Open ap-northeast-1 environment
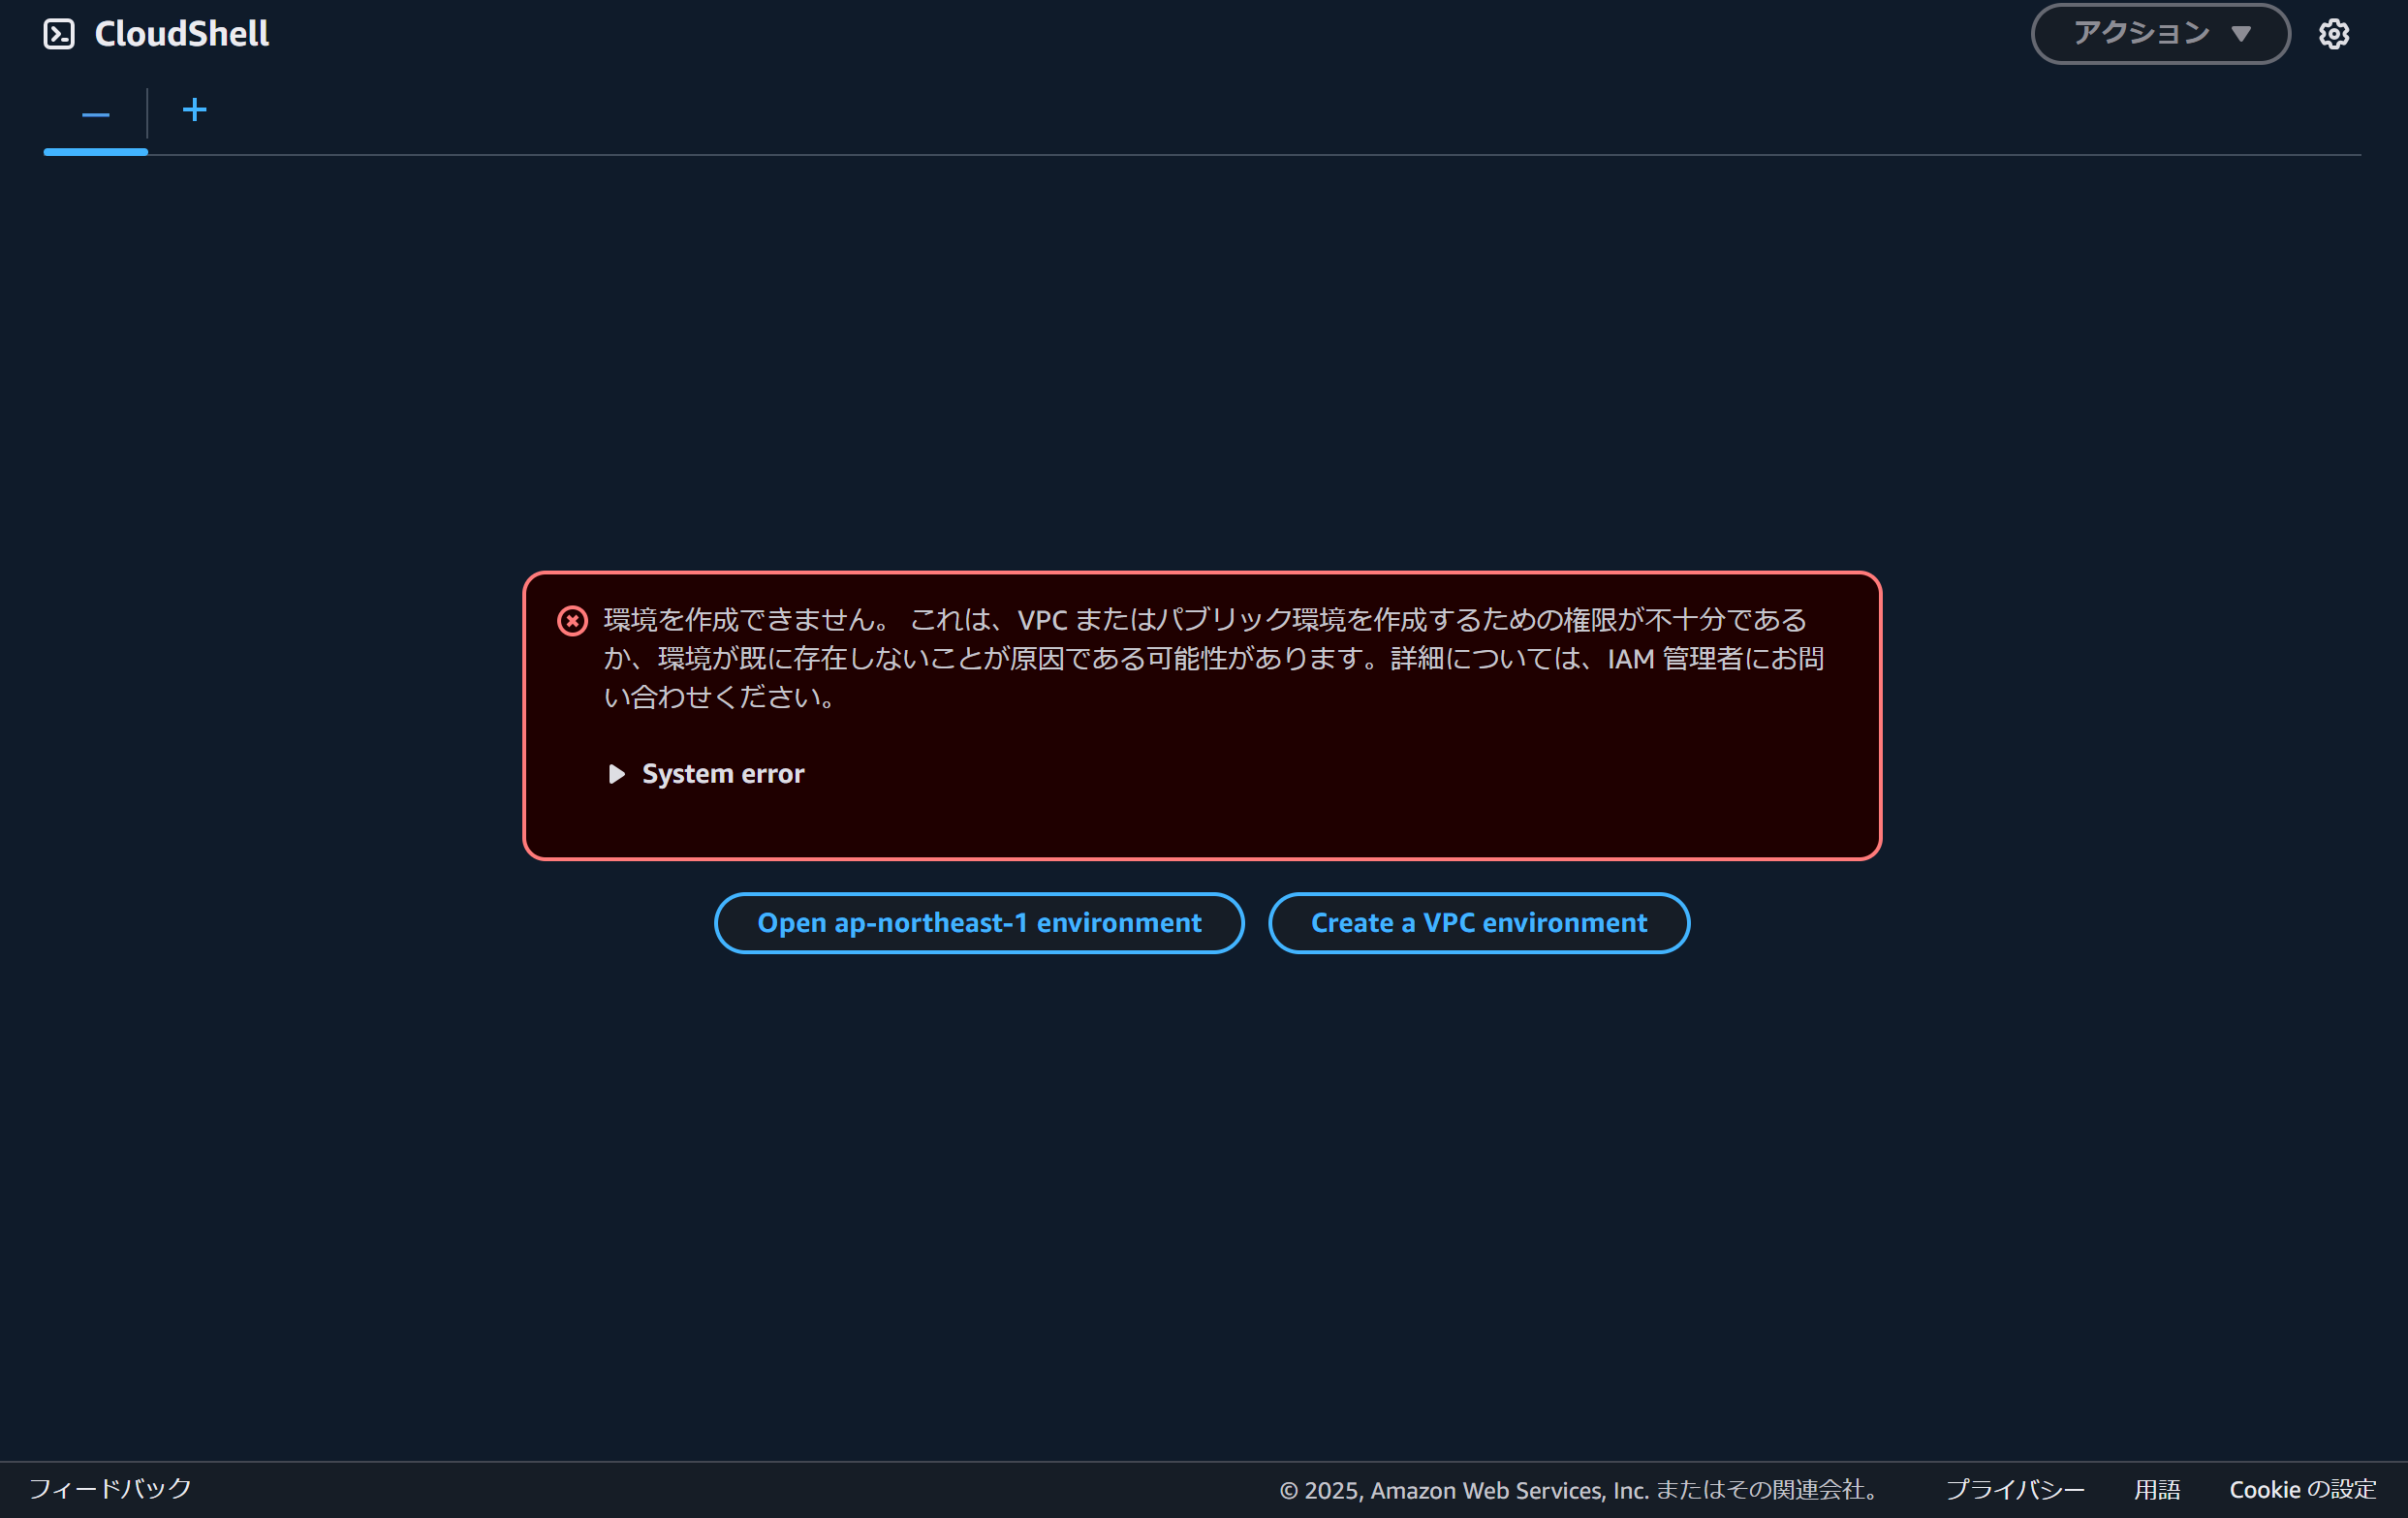2408x1518 pixels. point(979,922)
